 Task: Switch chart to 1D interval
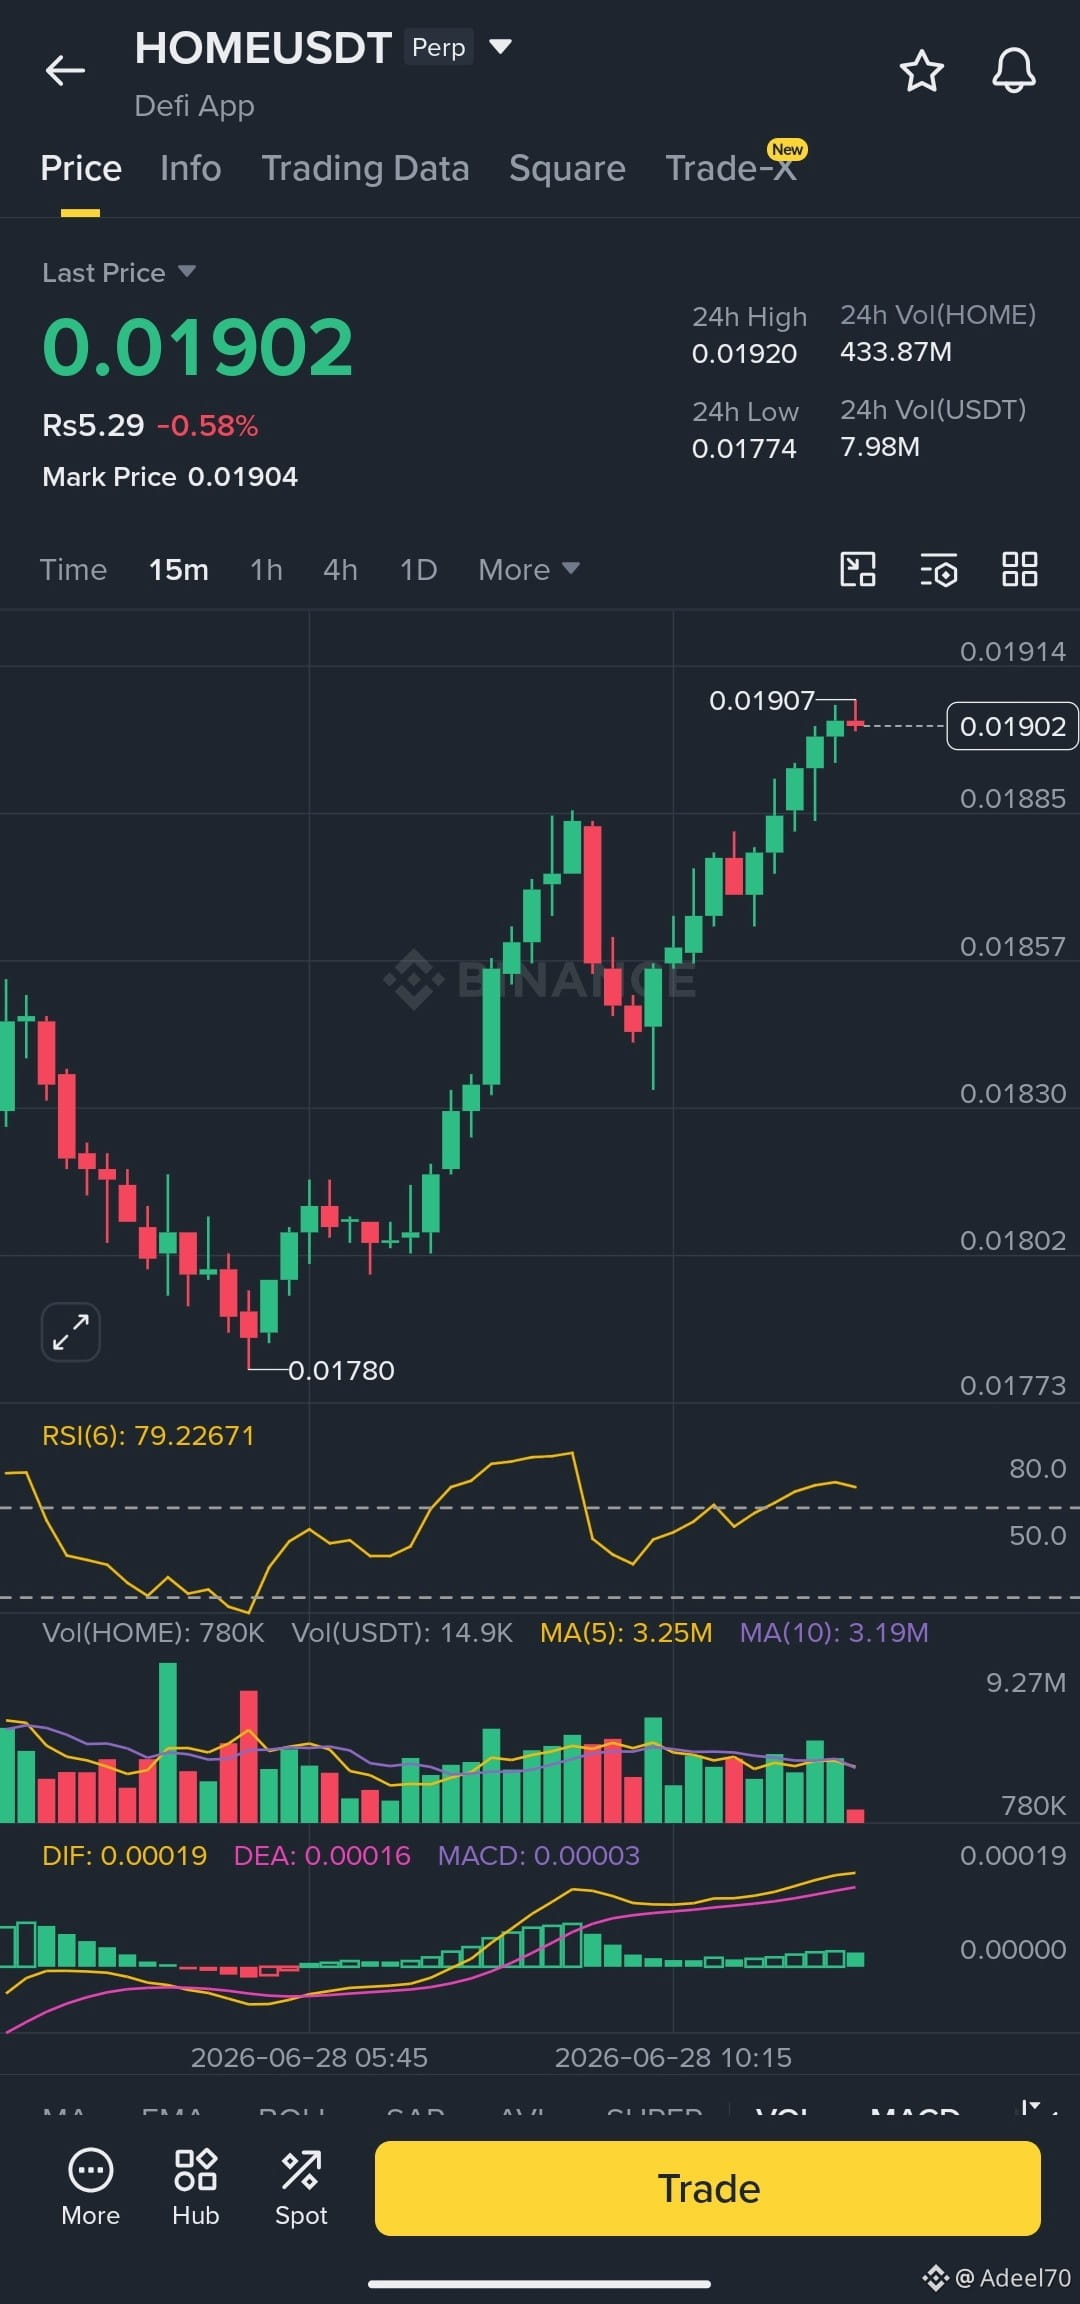click(x=418, y=569)
